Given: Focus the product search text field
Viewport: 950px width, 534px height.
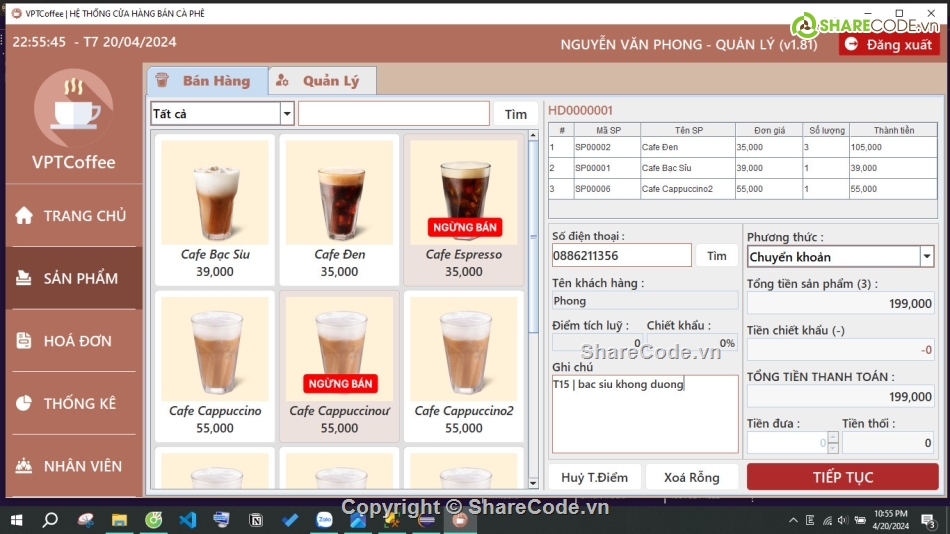Looking at the screenshot, I should click(x=394, y=113).
